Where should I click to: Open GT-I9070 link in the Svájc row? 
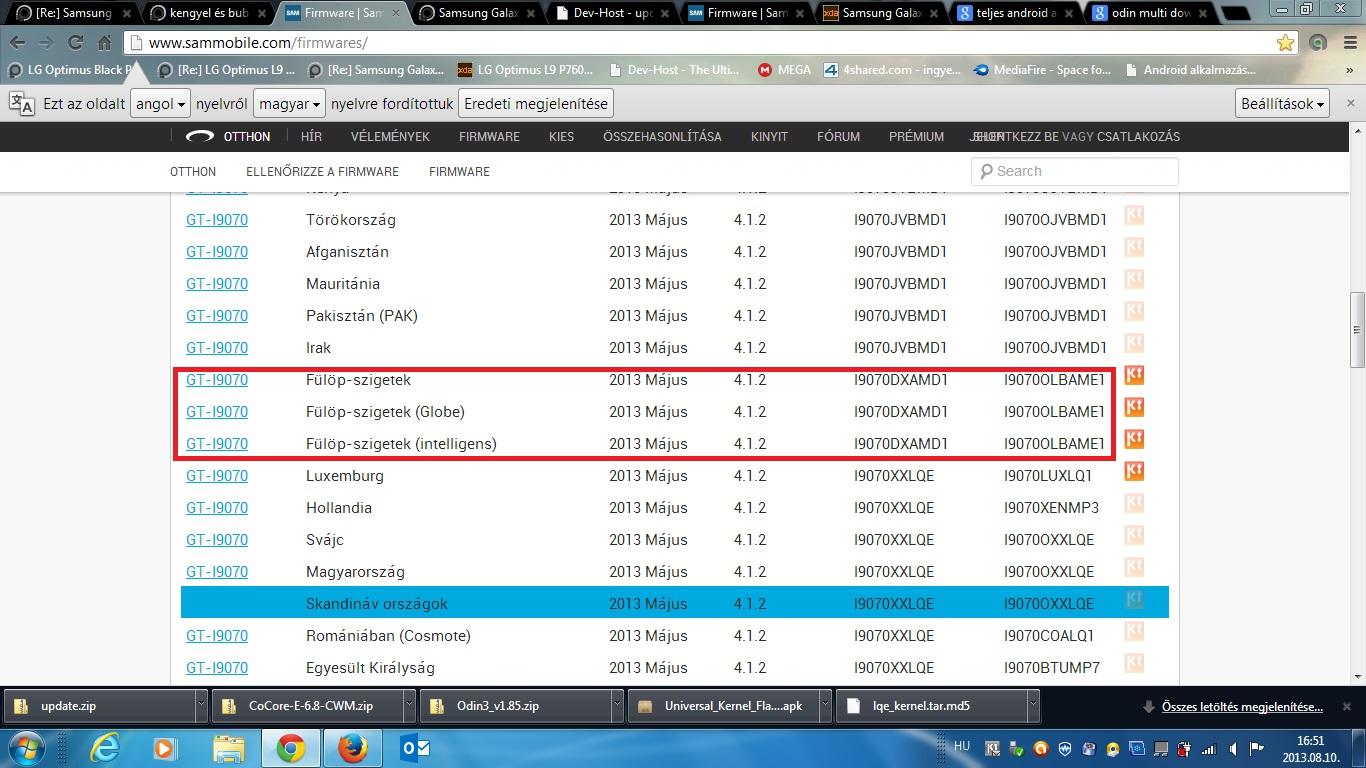tap(217, 540)
